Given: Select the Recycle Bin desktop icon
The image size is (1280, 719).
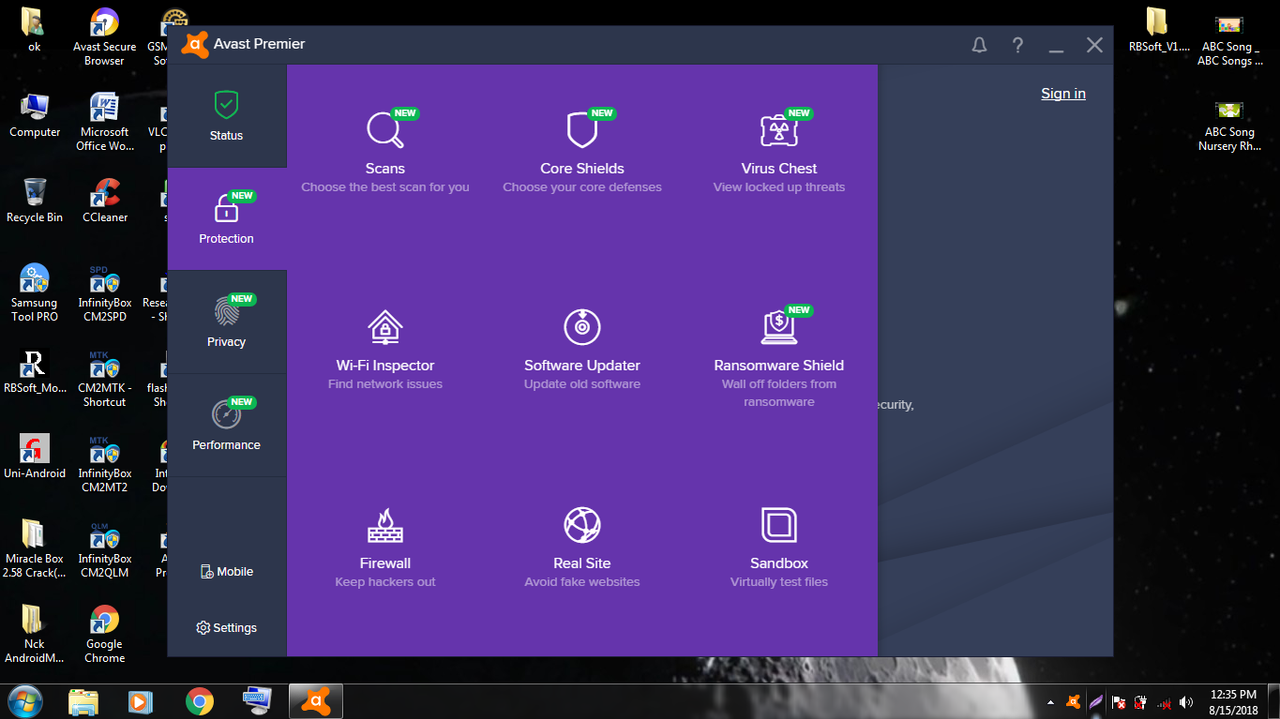Looking at the screenshot, I should click(x=34, y=199).
